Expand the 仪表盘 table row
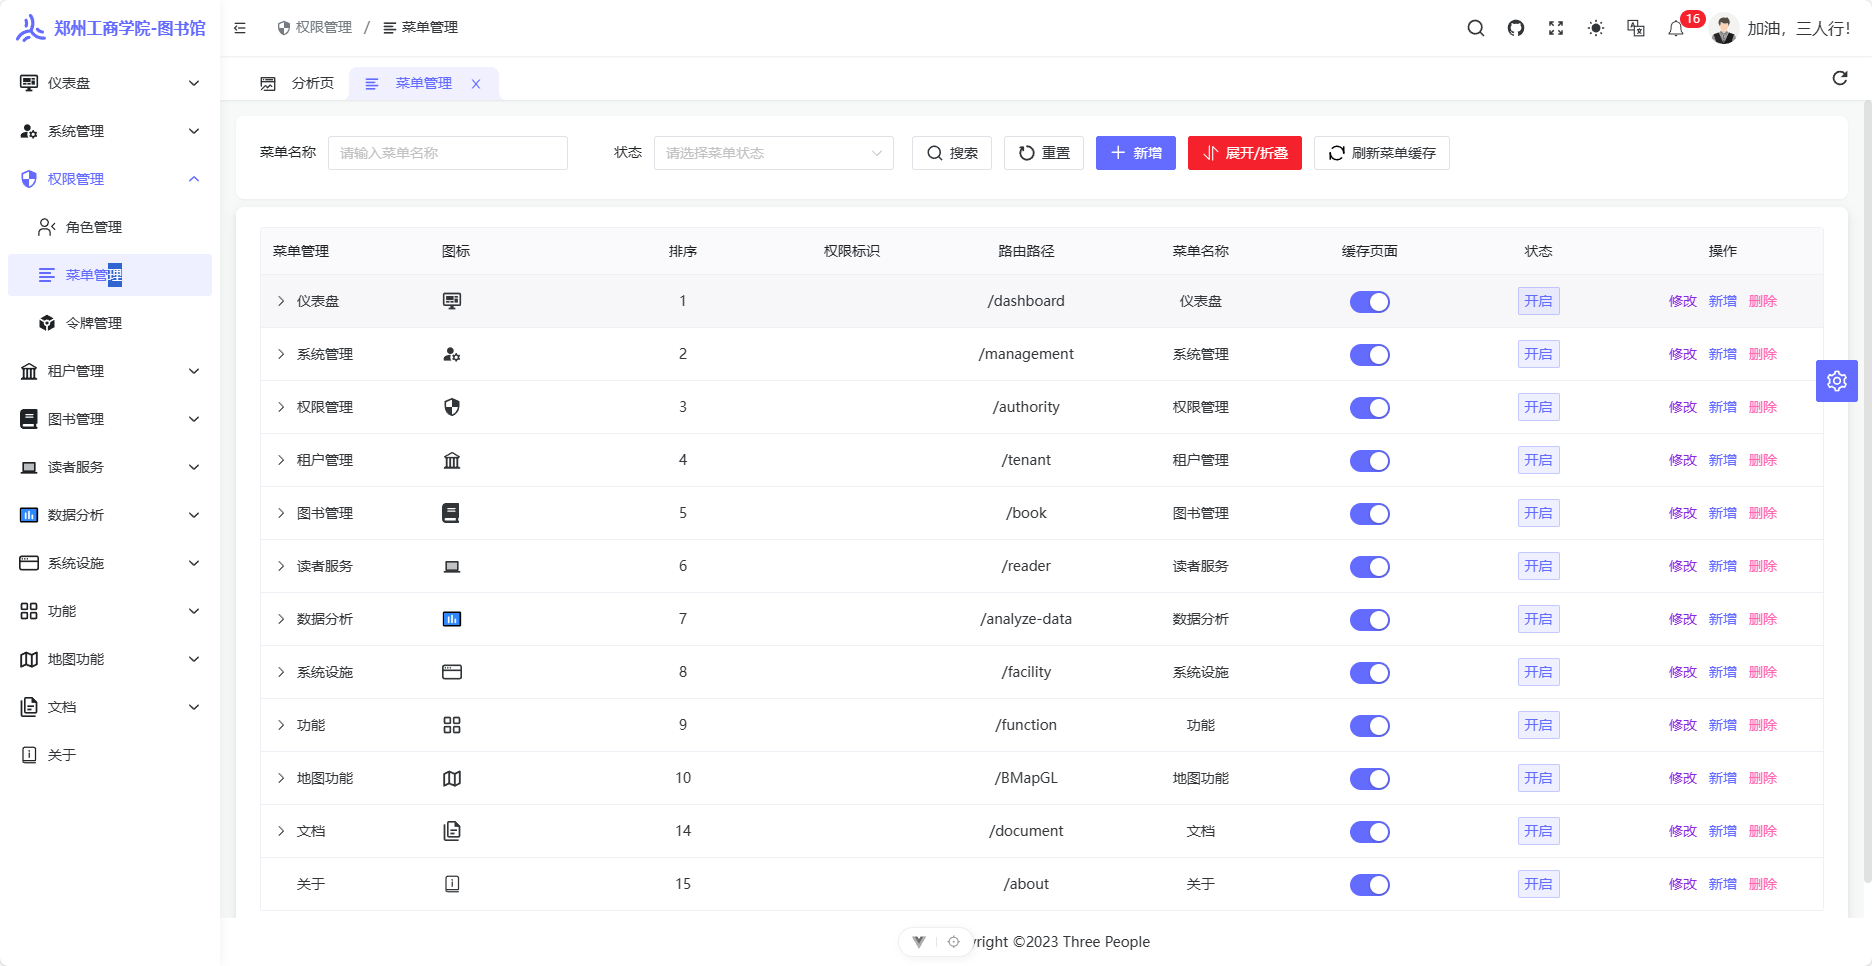 281,301
